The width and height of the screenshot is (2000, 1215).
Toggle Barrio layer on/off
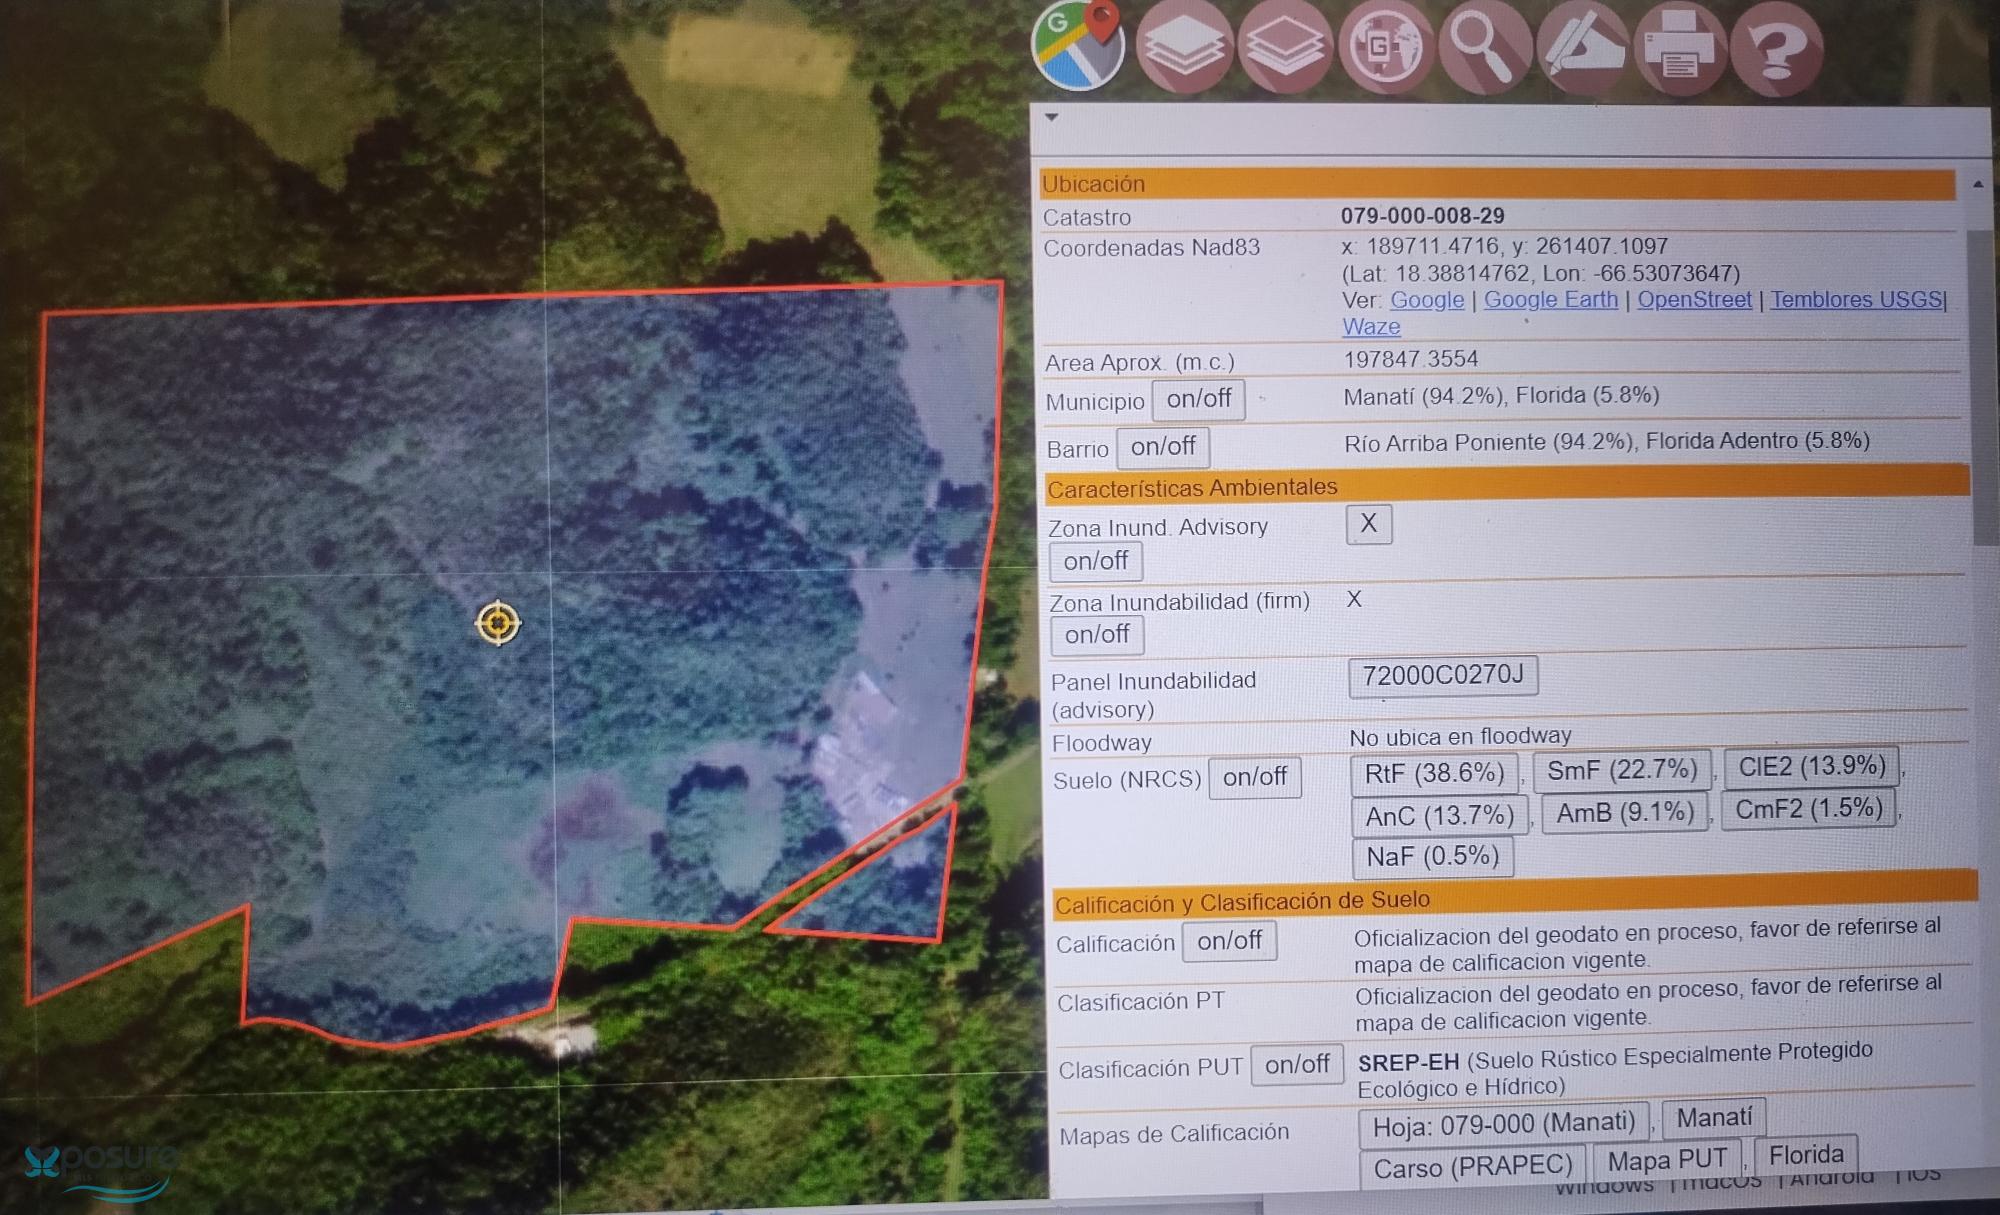pyautogui.click(x=1163, y=446)
